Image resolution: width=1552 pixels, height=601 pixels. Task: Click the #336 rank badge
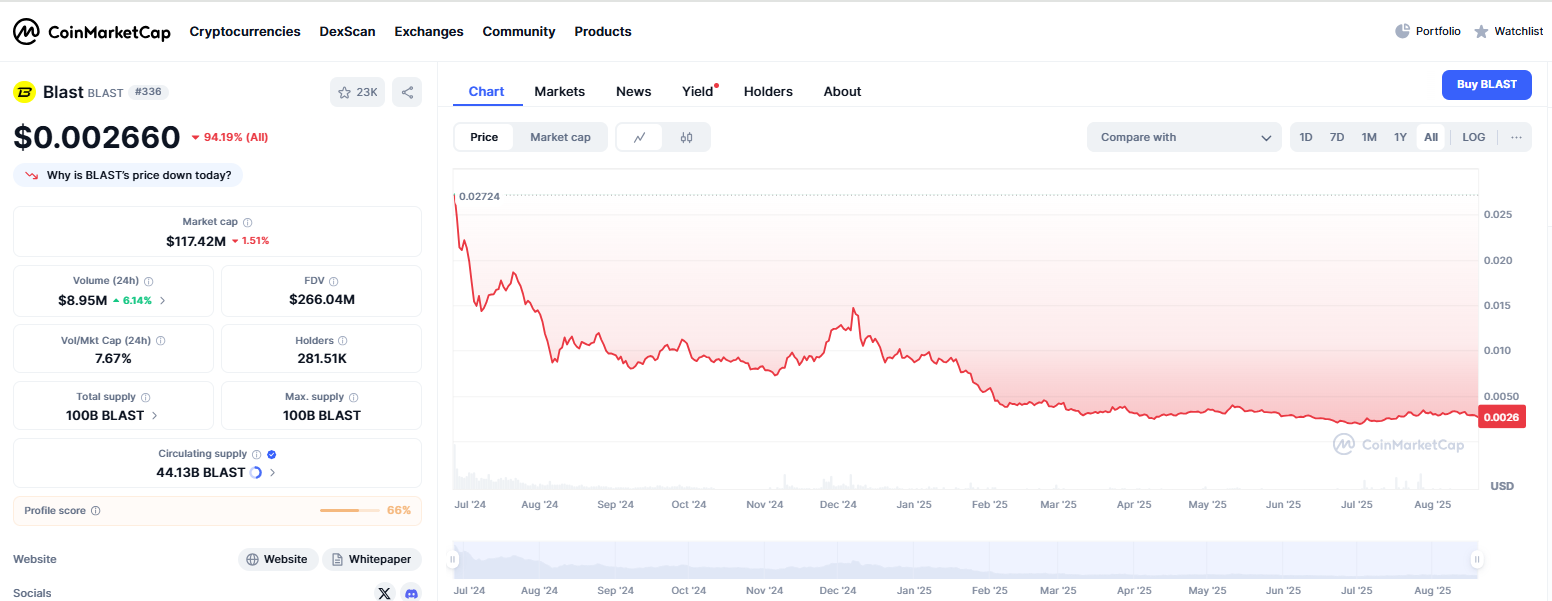(x=148, y=92)
